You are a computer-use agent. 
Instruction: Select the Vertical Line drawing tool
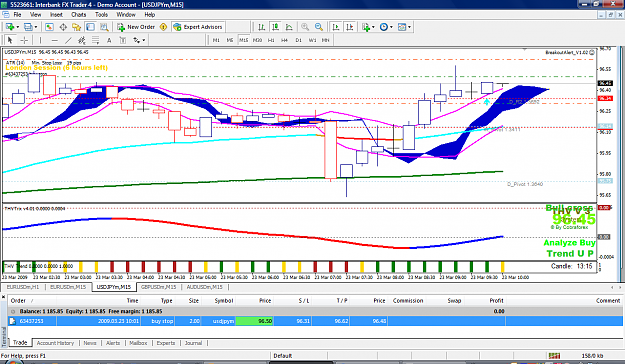[40, 40]
